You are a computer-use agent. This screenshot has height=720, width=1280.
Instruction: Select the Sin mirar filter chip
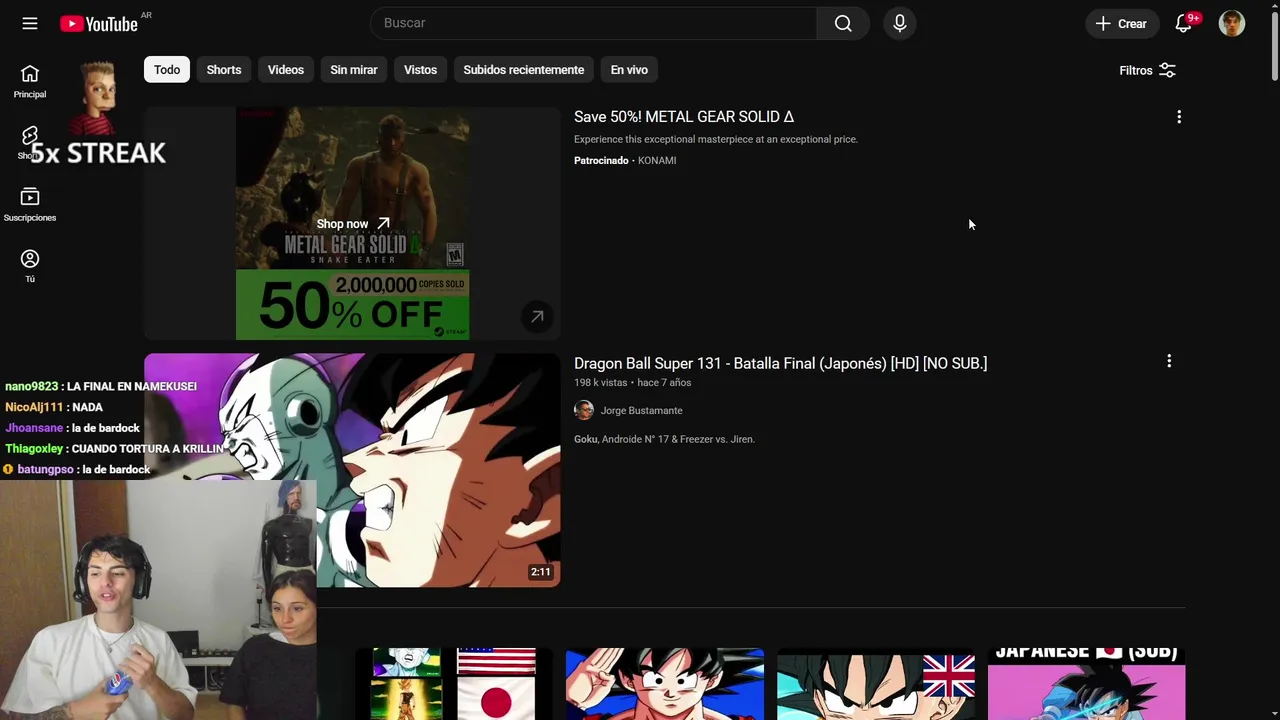354,70
